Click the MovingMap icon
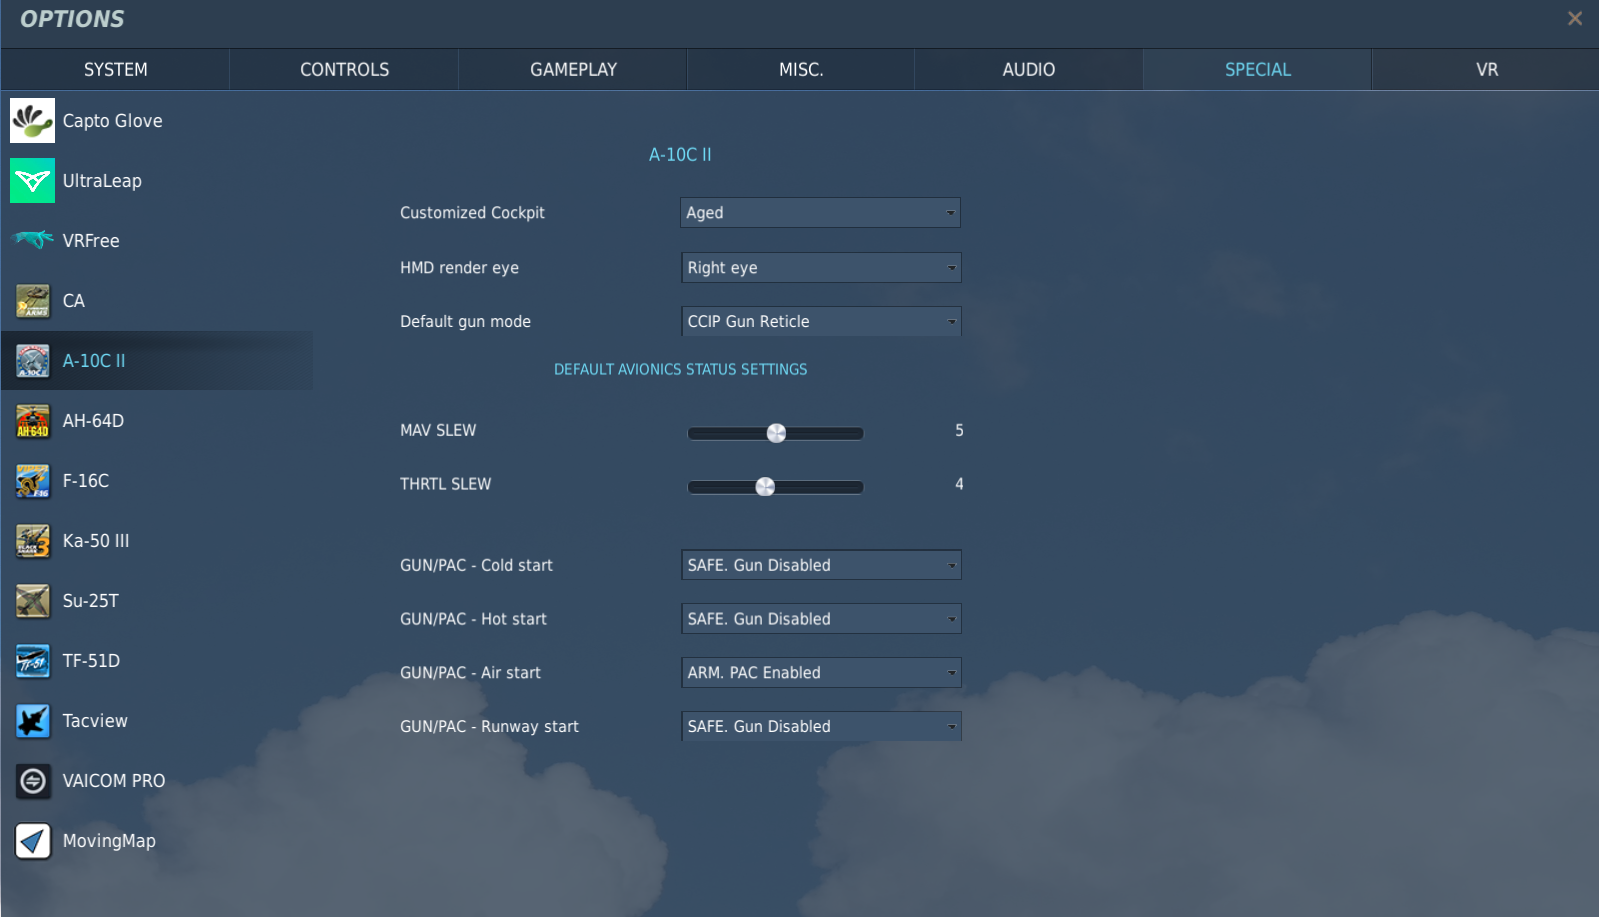This screenshot has width=1599, height=917. point(33,841)
